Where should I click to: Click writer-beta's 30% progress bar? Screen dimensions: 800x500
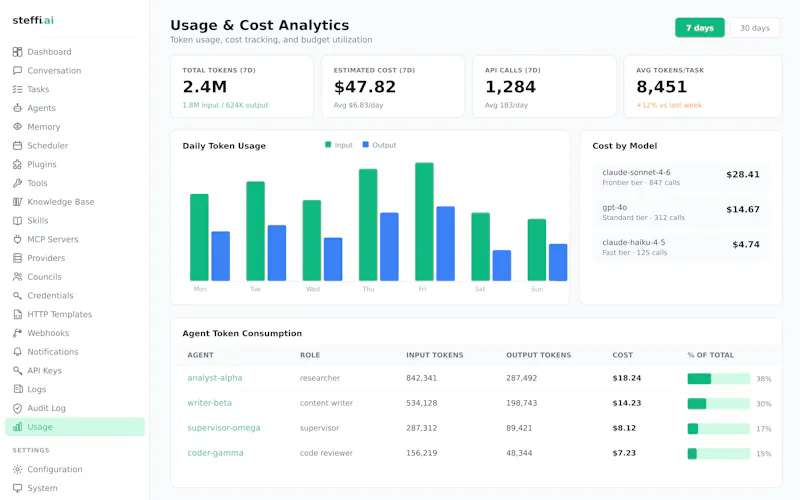click(718, 404)
